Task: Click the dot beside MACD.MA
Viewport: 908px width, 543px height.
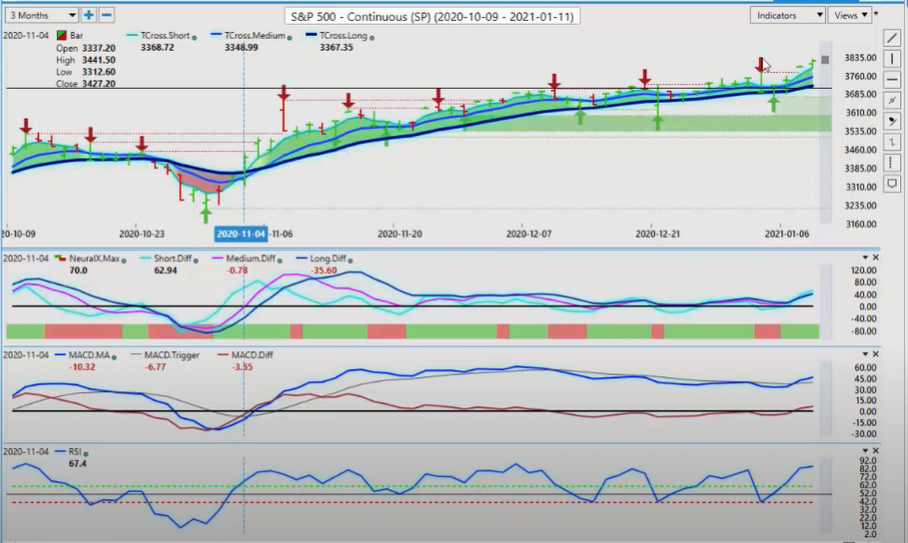Action: tap(114, 357)
